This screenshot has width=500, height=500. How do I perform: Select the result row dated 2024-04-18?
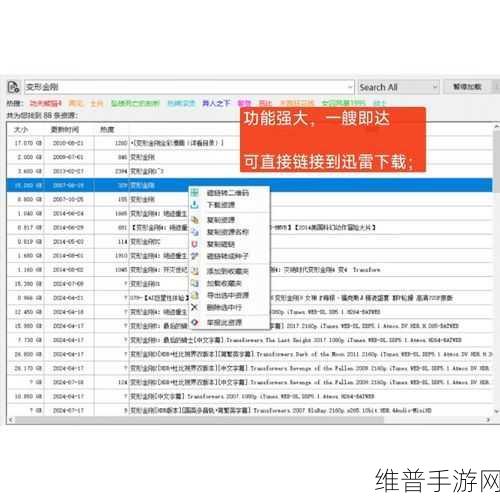point(250,312)
